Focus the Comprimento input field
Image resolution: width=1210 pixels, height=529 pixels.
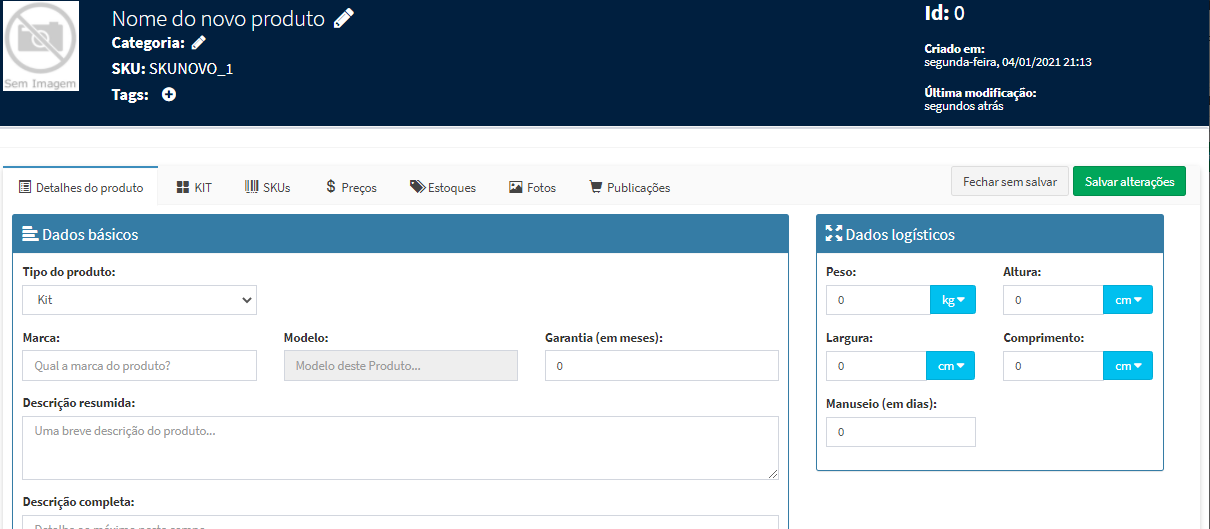coord(1053,366)
